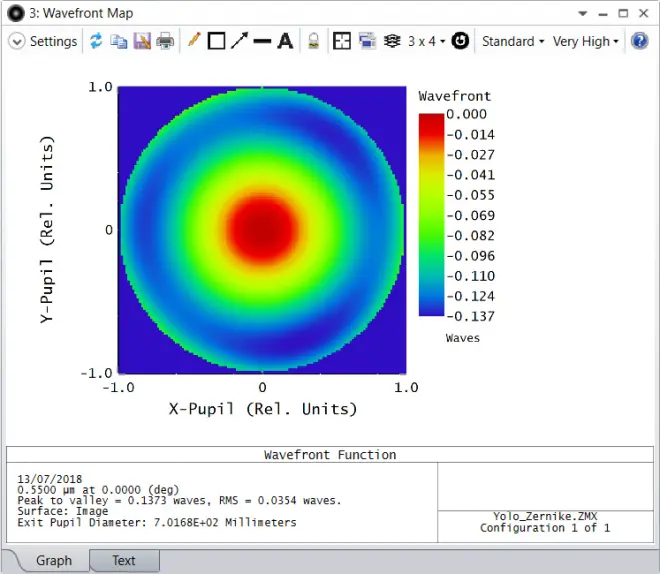The width and height of the screenshot is (660, 574).
Task: Switch to the Graph tab
Action: pos(54,560)
